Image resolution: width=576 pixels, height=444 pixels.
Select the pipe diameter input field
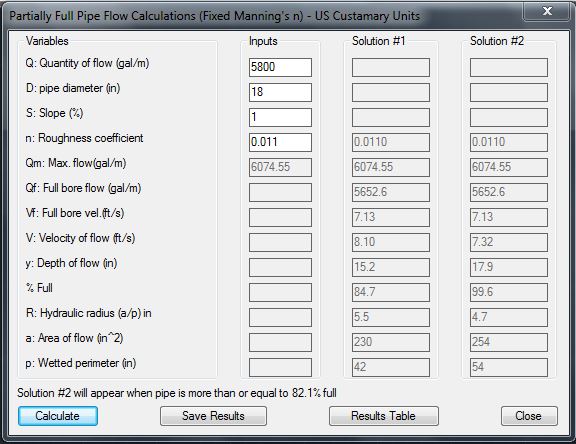(280, 92)
